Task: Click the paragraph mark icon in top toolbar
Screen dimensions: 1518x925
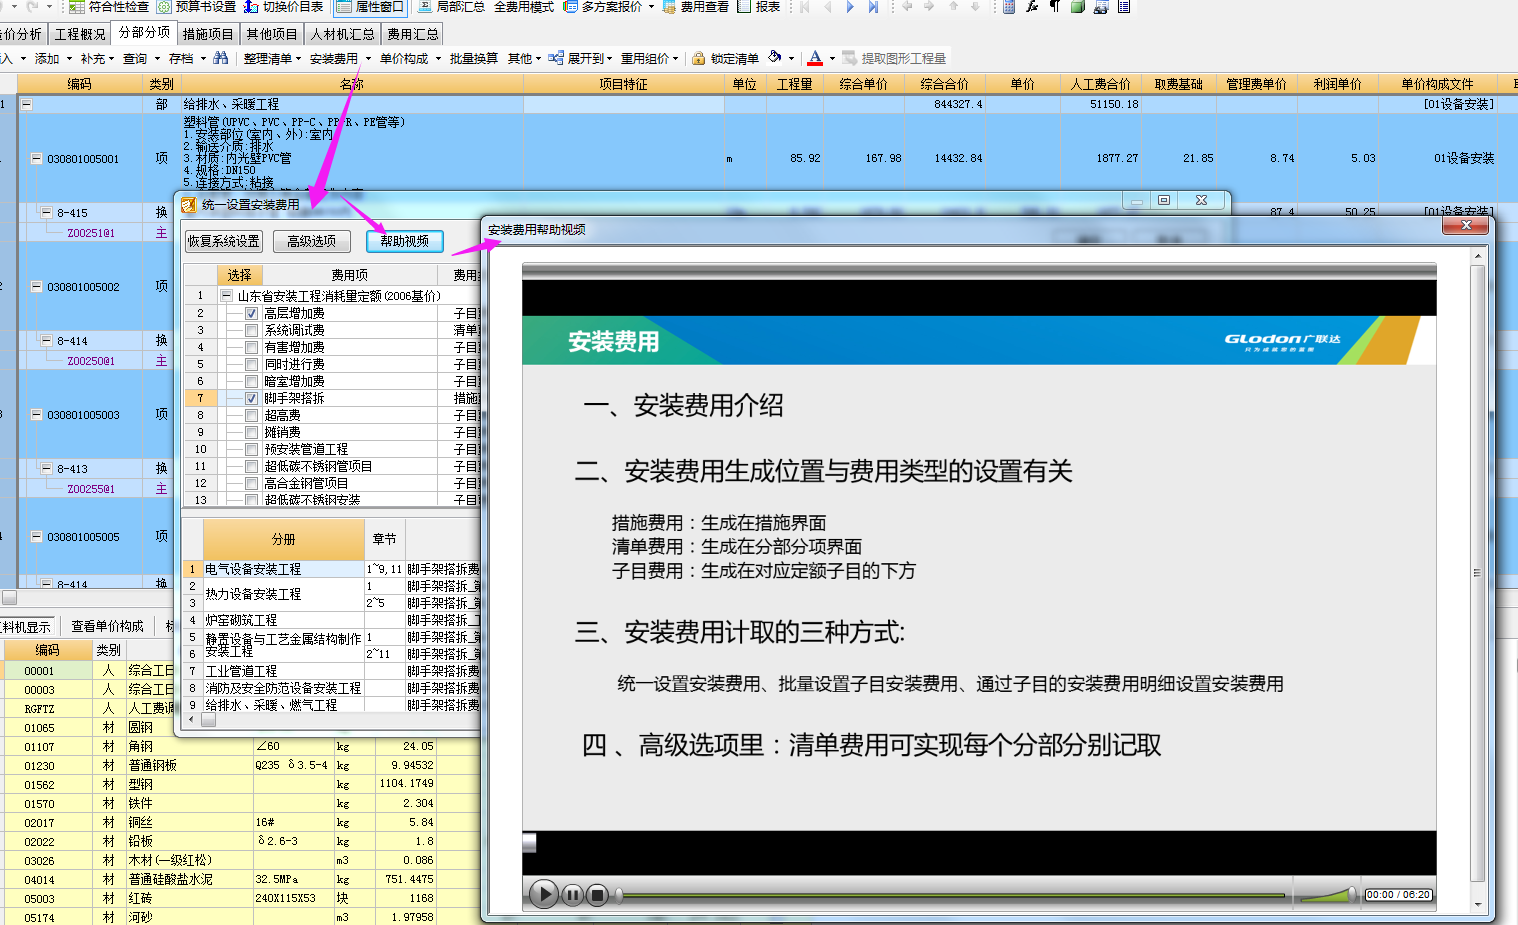Action: coord(1054,6)
